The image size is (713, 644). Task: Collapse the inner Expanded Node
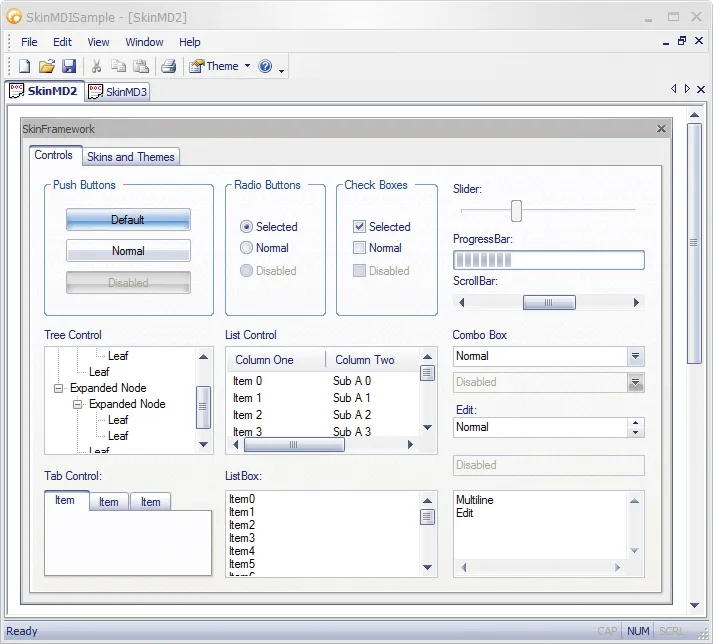78,404
